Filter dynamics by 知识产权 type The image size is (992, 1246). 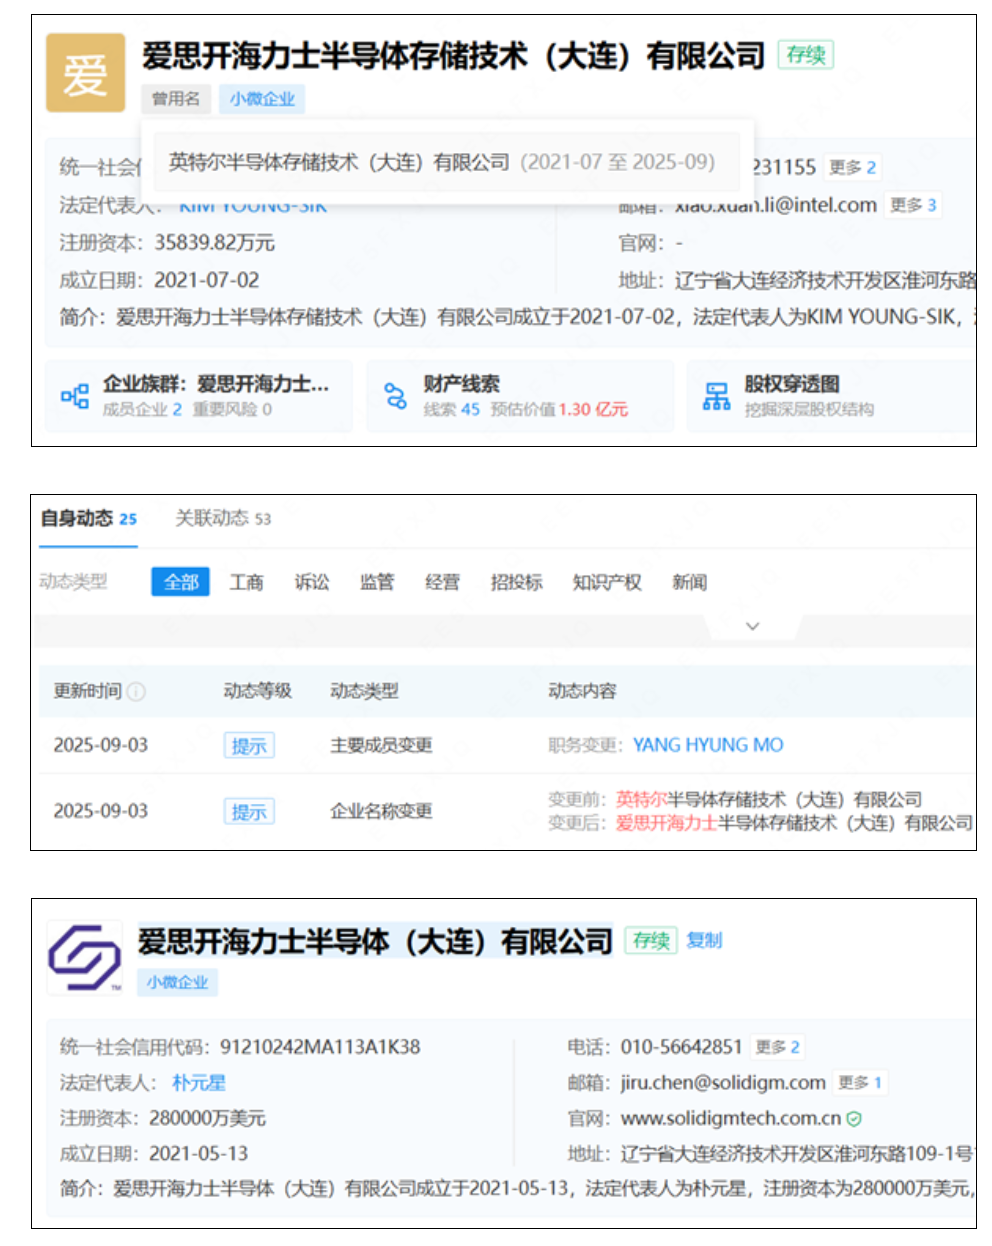(606, 582)
